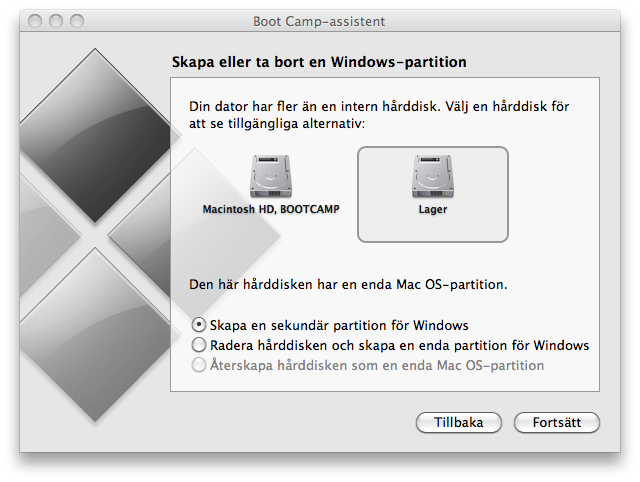Select 'Radera hårddisken' radio option

click(199, 345)
